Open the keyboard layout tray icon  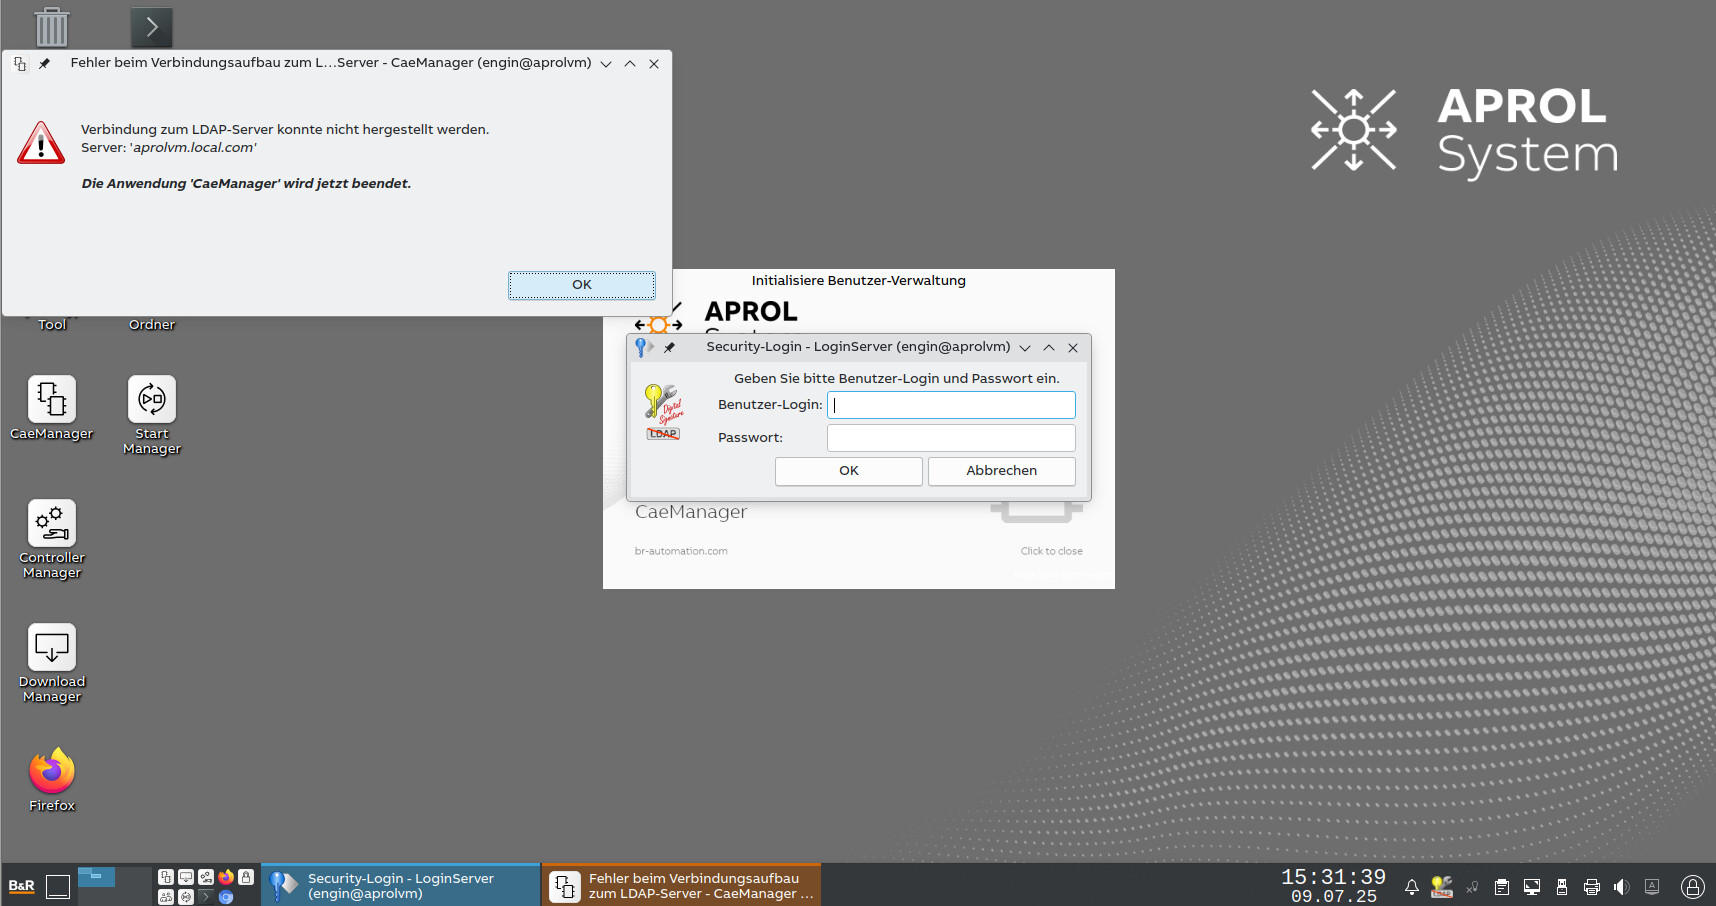pos(1652,887)
